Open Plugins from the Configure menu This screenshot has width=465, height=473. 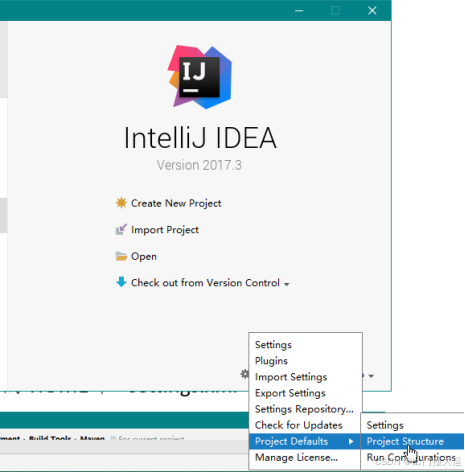pos(305,361)
